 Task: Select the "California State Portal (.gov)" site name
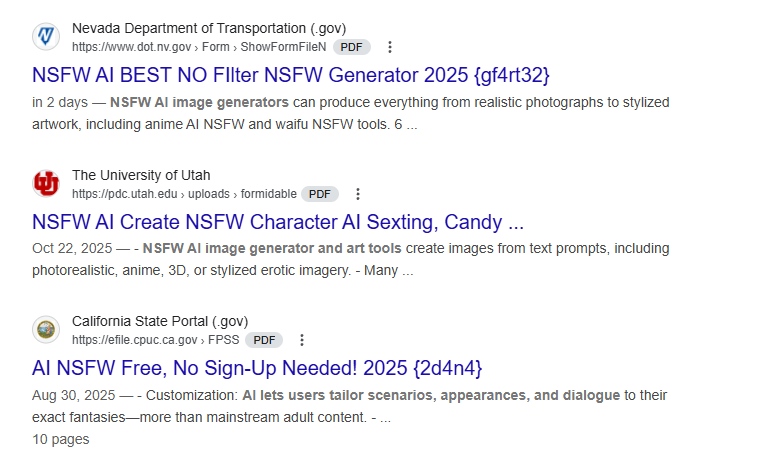160,321
